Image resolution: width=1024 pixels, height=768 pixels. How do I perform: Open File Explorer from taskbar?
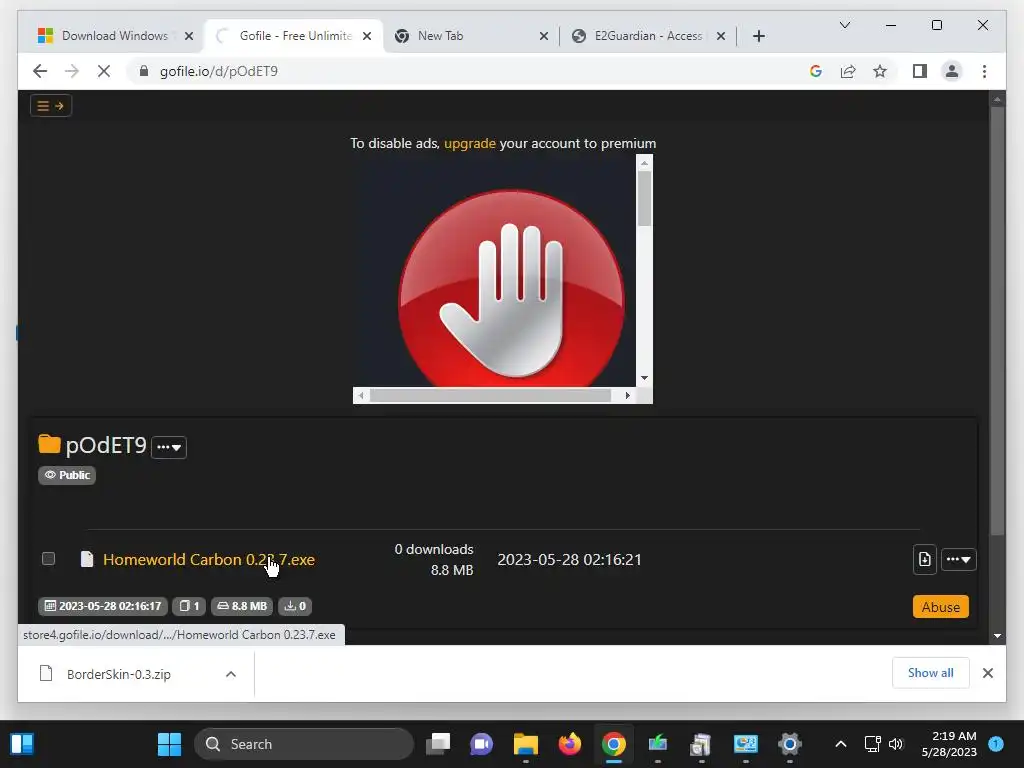(x=525, y=744)
